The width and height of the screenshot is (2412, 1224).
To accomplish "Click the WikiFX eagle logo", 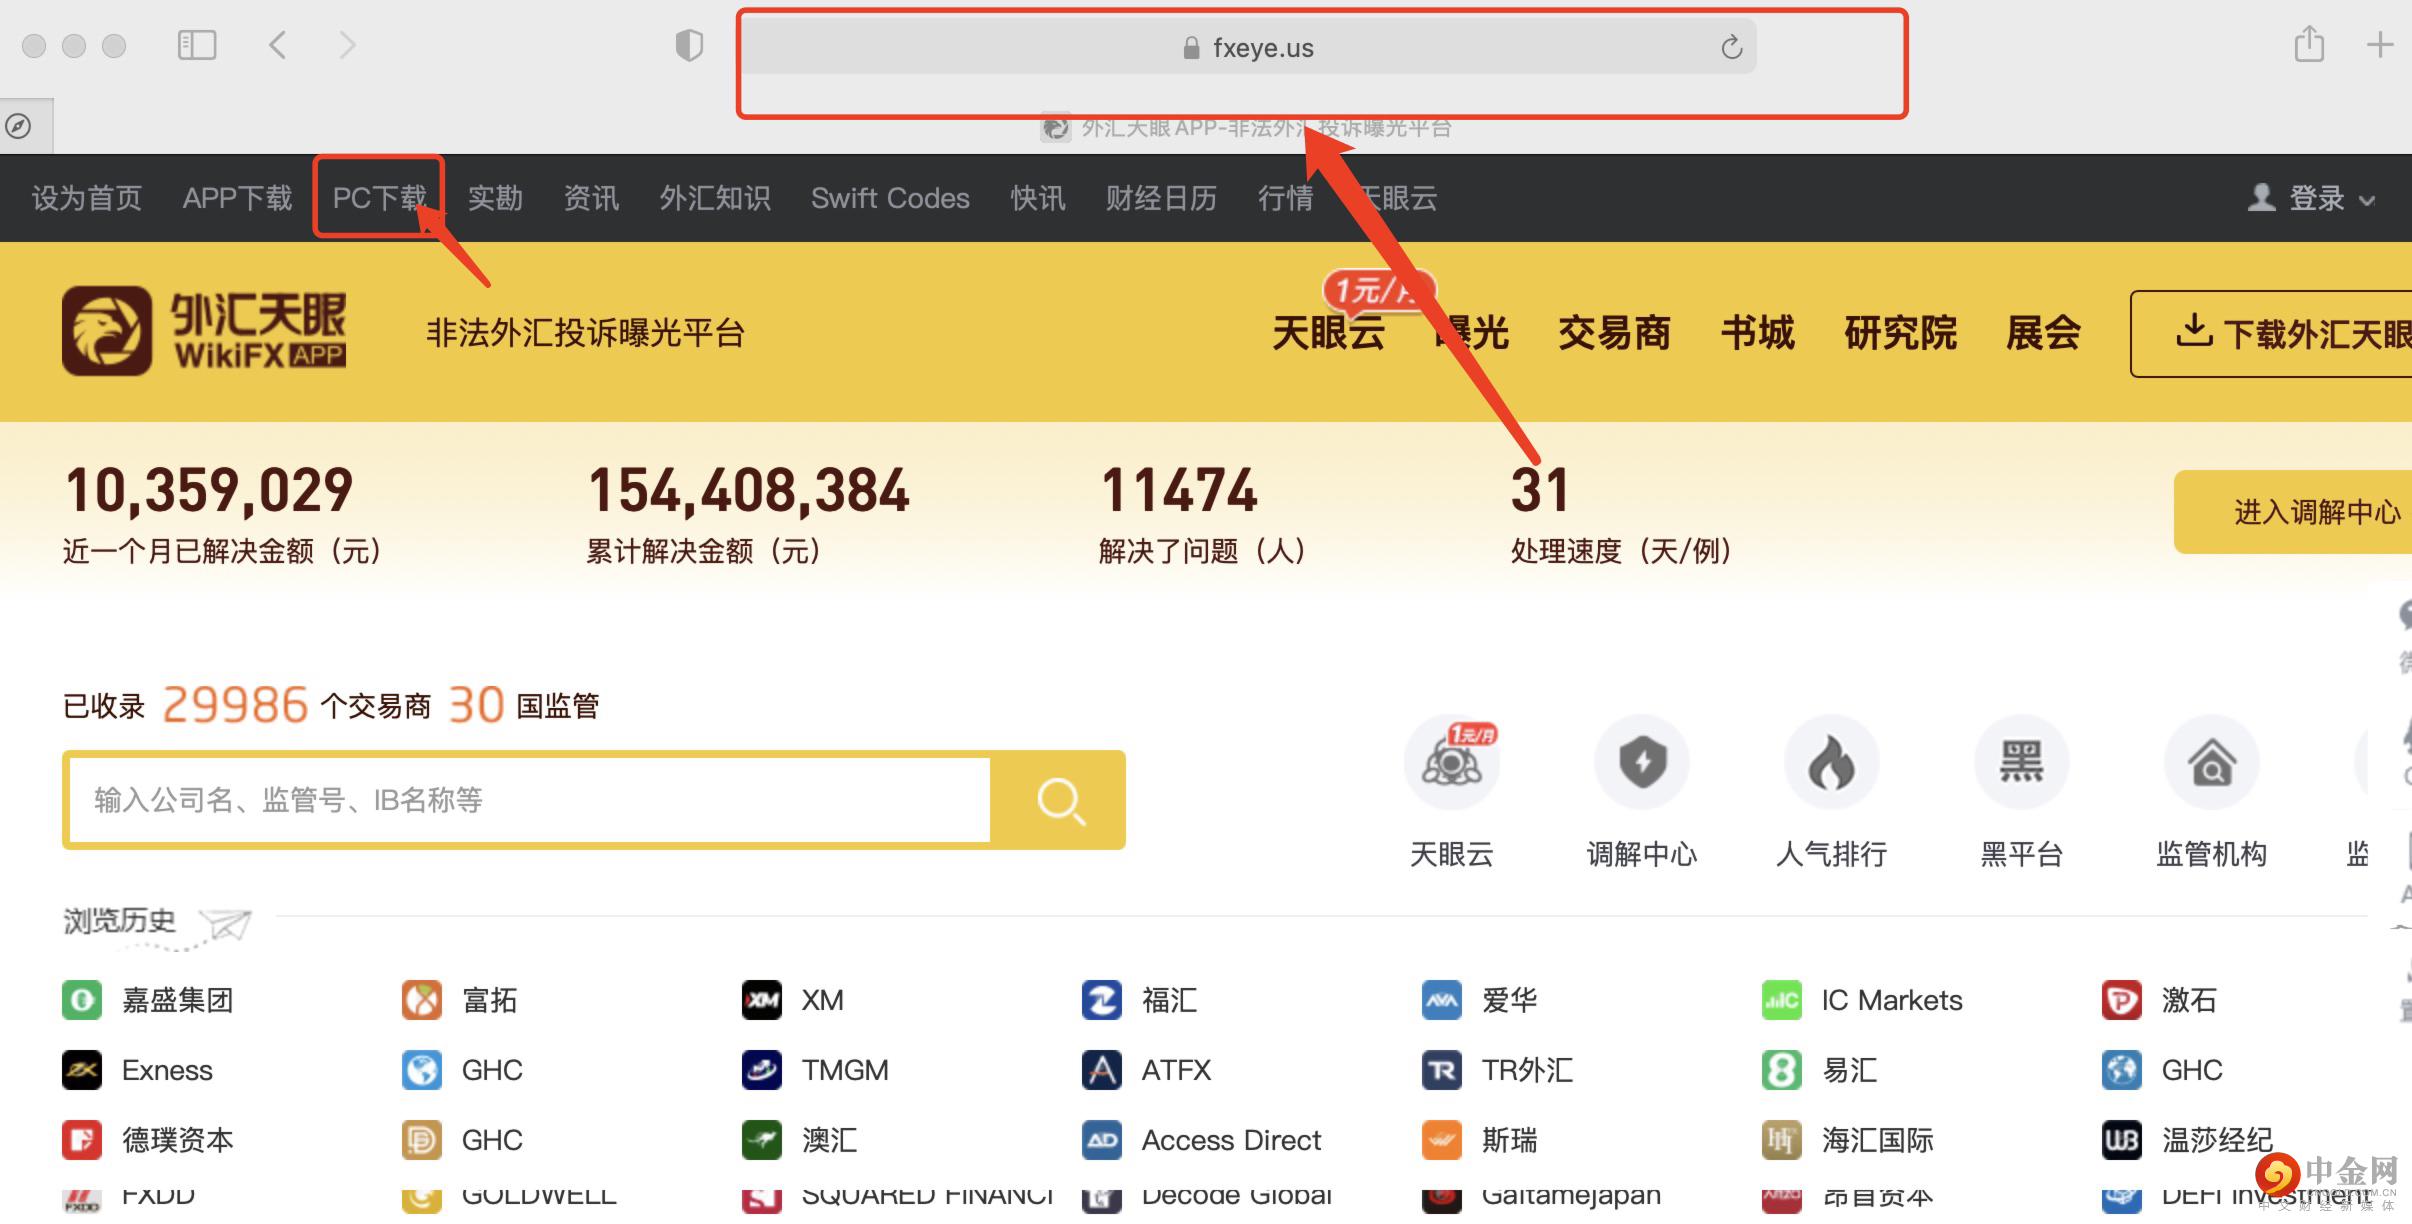I will (110, 330).
